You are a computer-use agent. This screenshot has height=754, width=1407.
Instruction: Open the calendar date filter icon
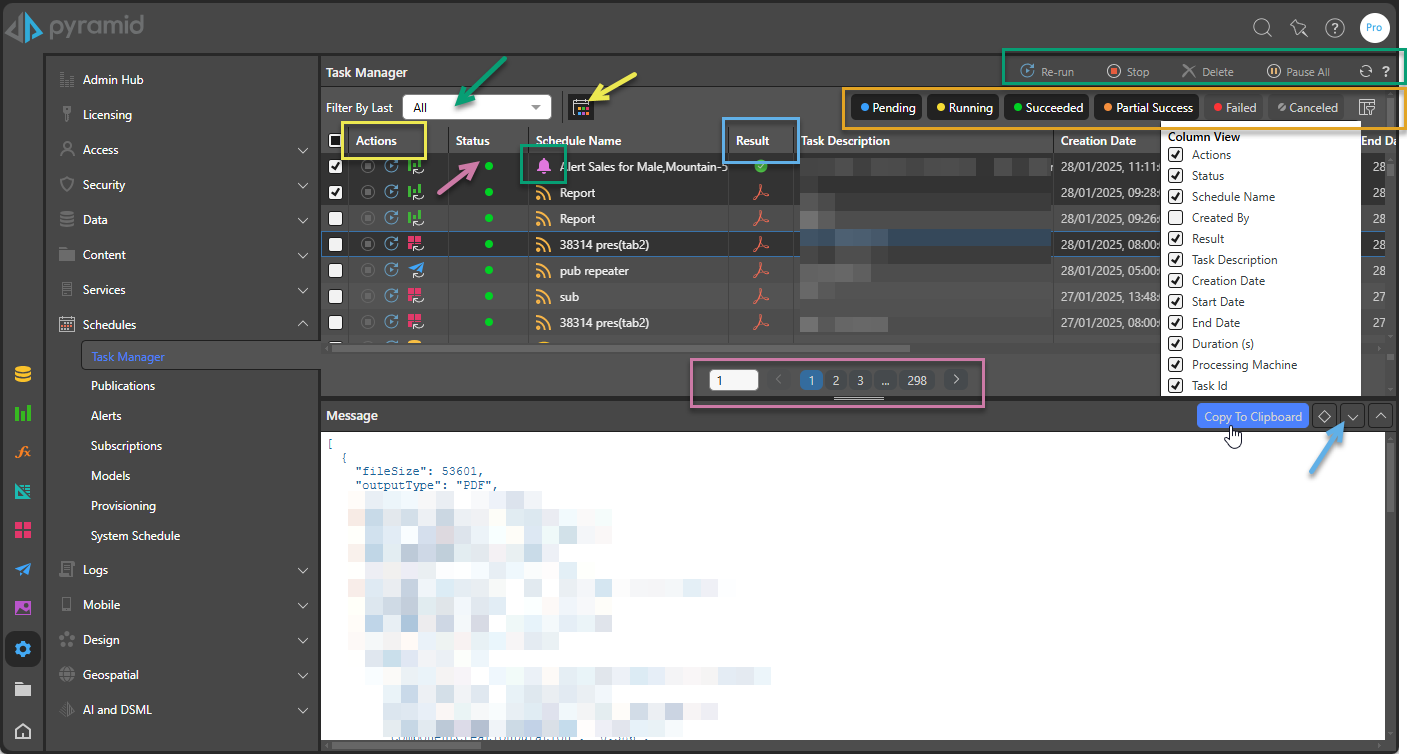(581, 107)
